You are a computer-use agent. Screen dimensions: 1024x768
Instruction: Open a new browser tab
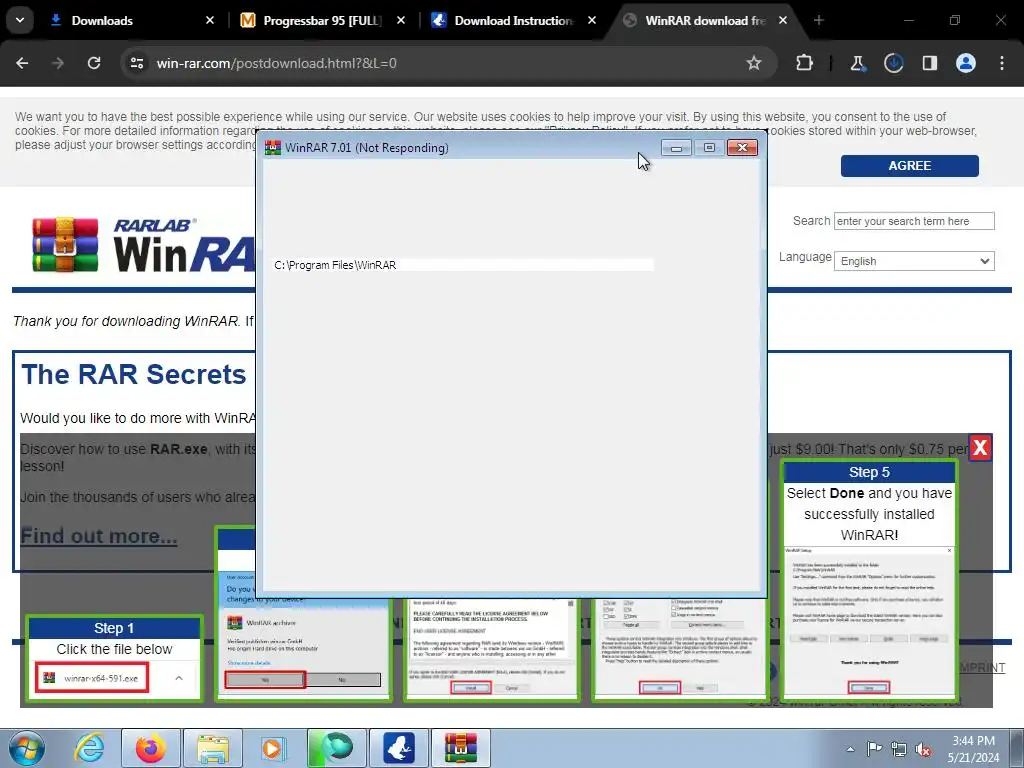(x=818, y=20)
